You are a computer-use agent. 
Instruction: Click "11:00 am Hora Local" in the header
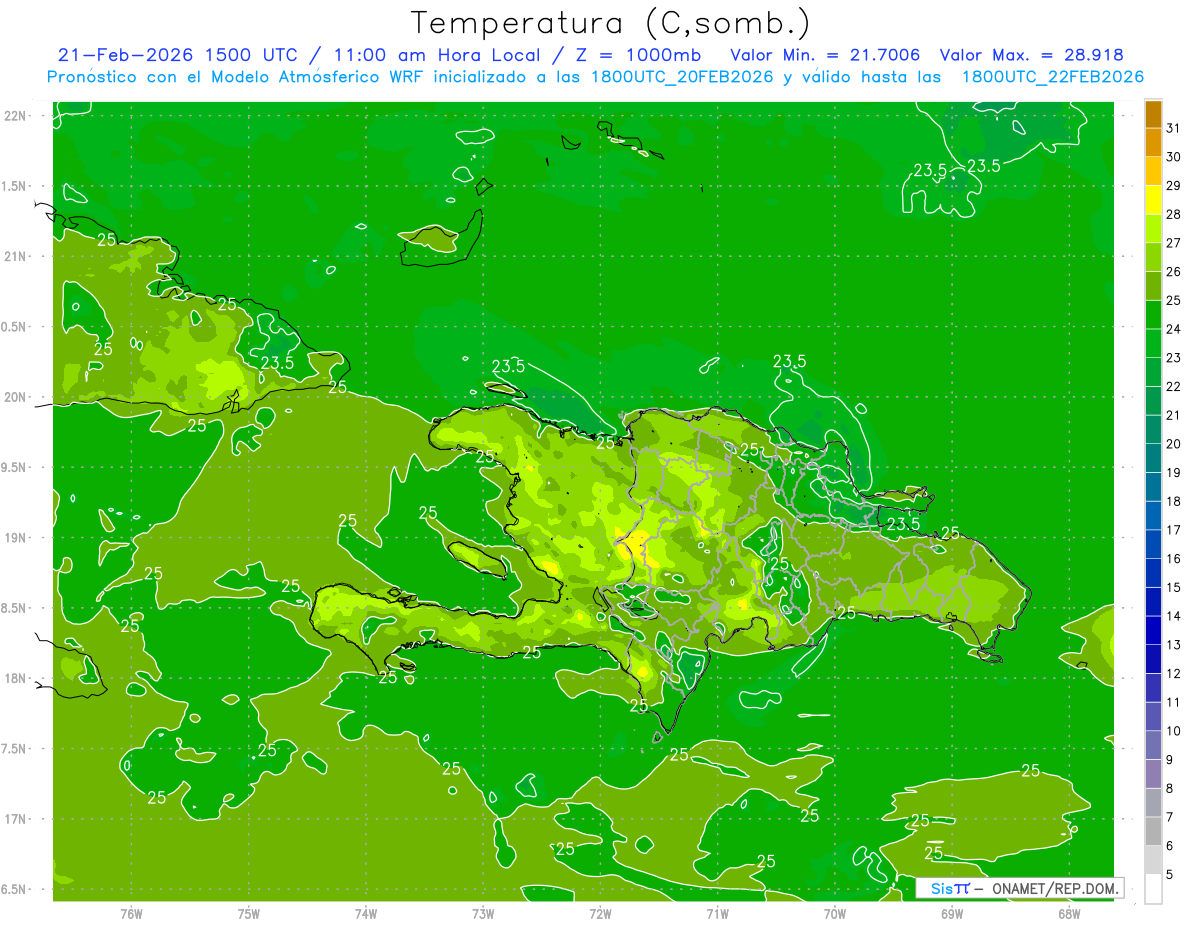[436, 55]
